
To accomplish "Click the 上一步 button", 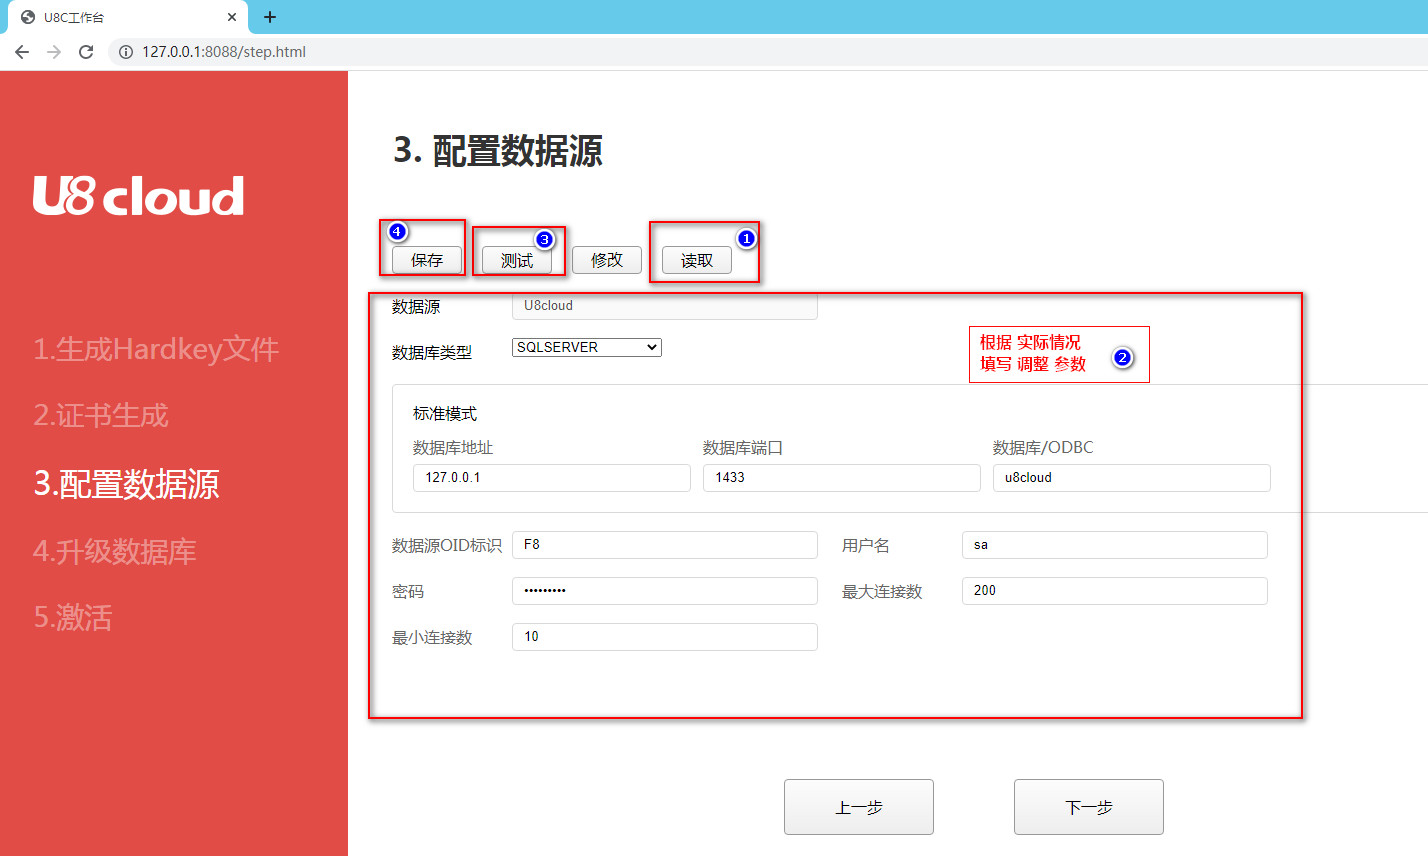I will (x=858, y=807).
